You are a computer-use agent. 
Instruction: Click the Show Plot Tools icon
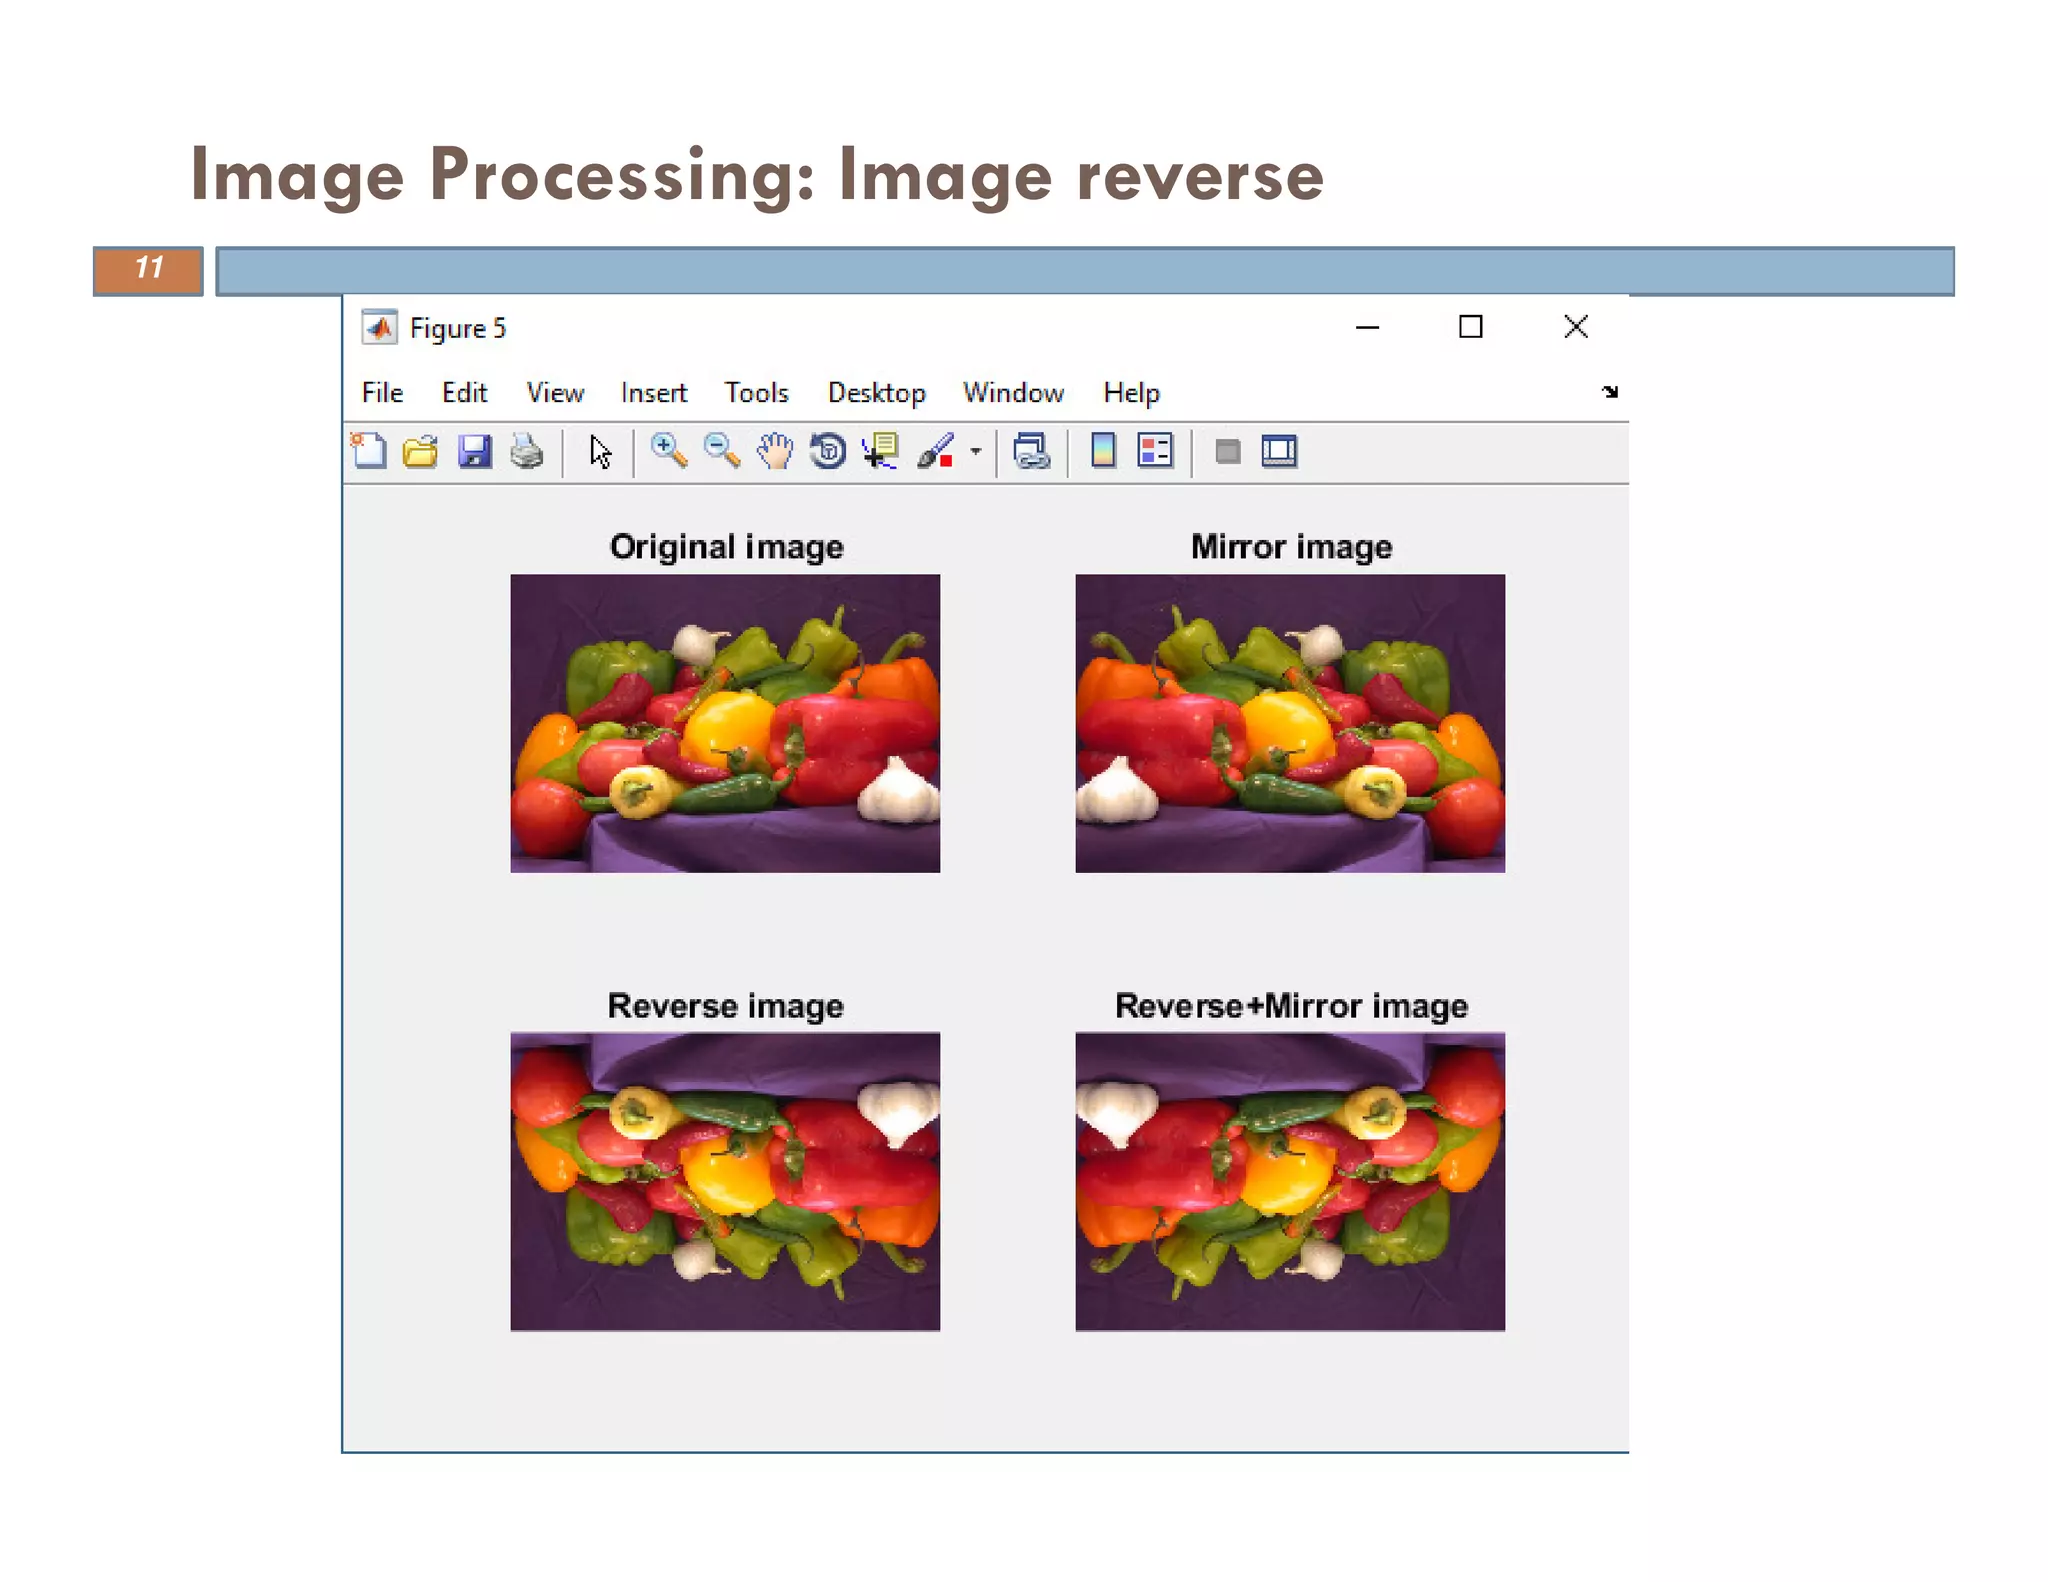tap(1279, 452)
